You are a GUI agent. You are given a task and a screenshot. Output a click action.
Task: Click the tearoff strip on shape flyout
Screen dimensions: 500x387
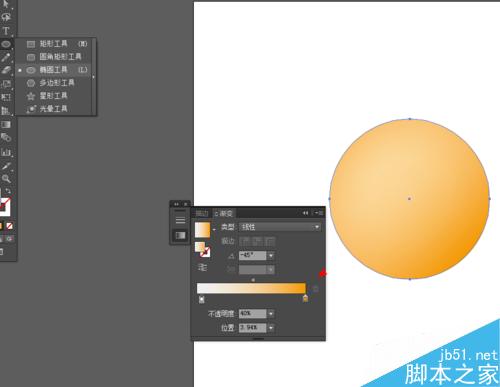pyautogui.click(x=94, y=77)
